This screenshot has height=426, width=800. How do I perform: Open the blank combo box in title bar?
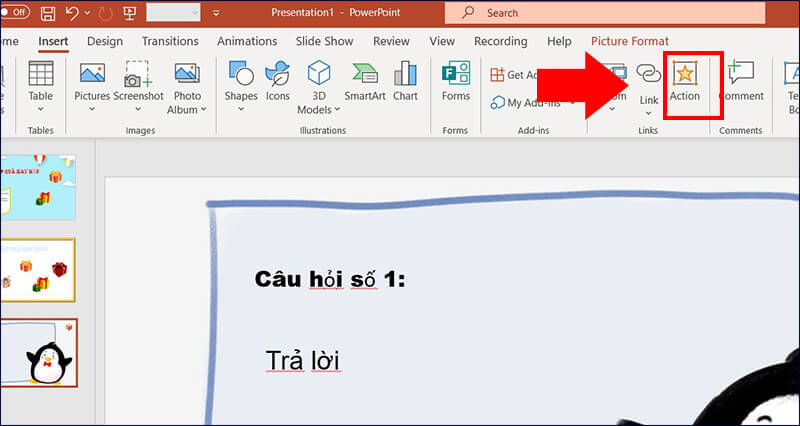coord(173,13)
